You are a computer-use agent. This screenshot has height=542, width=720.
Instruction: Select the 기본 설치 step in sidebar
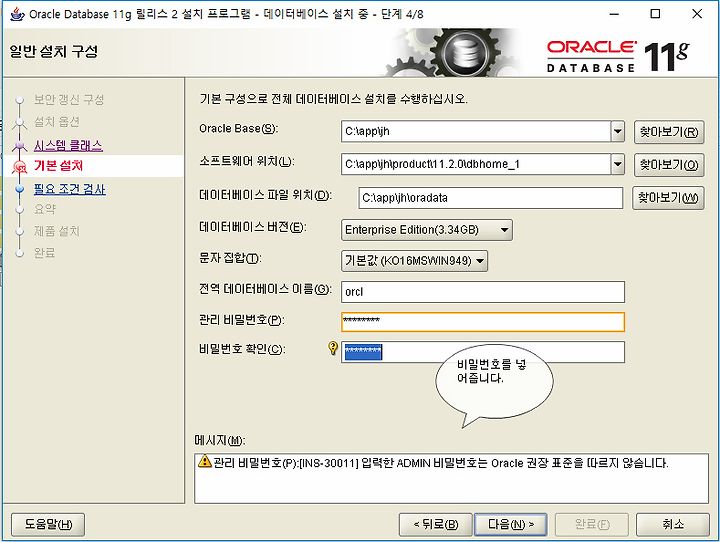(x=58, y=166)
